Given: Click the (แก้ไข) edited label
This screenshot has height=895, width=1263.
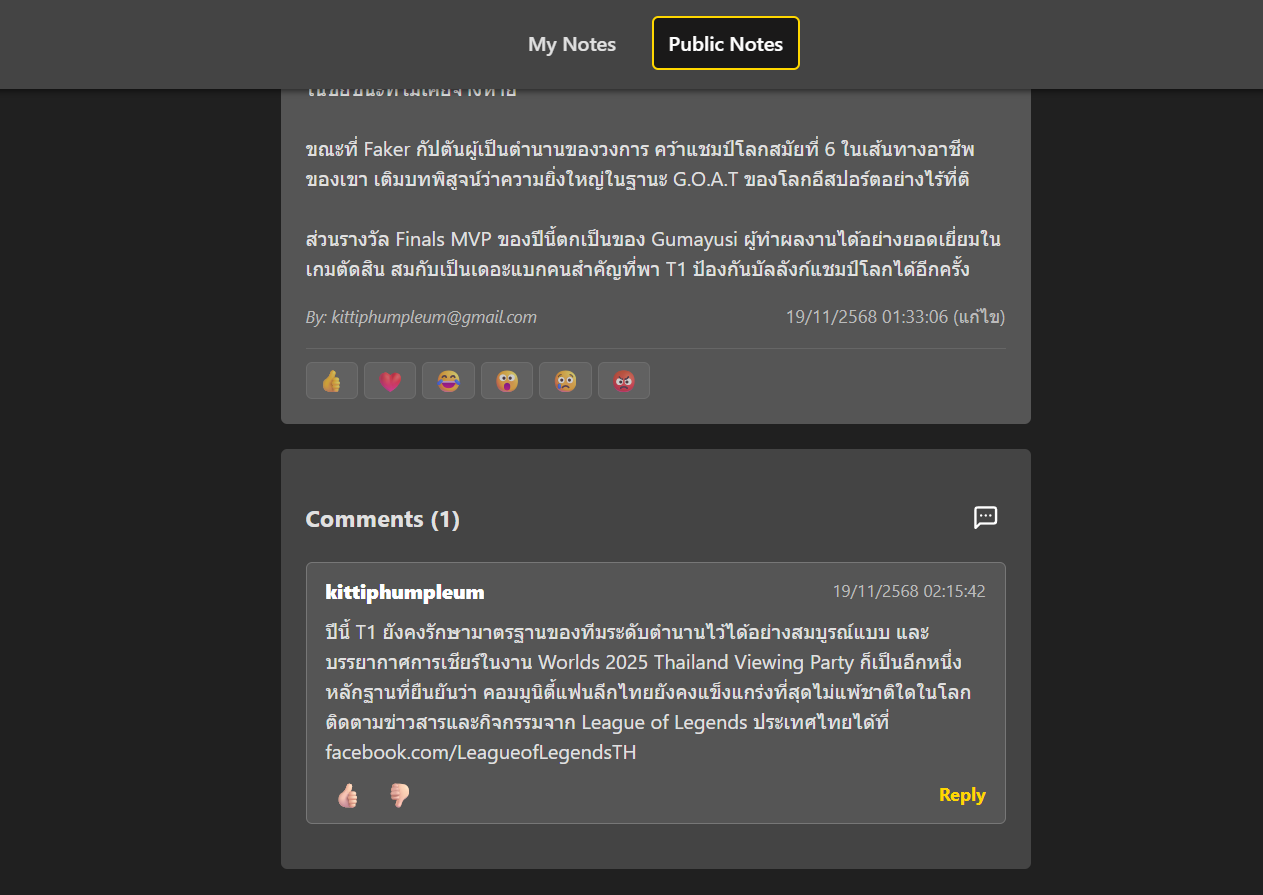Looking at the screenshot, I should click(x=979, y=317).
